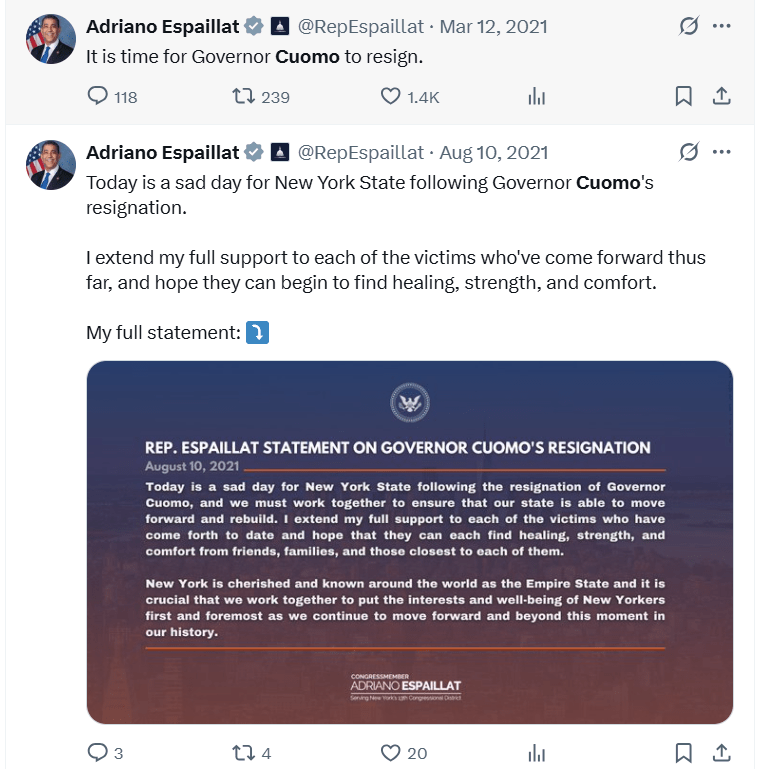Viewport: 757px width, 769px height.
Task: Open the Cuomo resignation statement image
Action: pyautogui.click(x=409, y=542)
